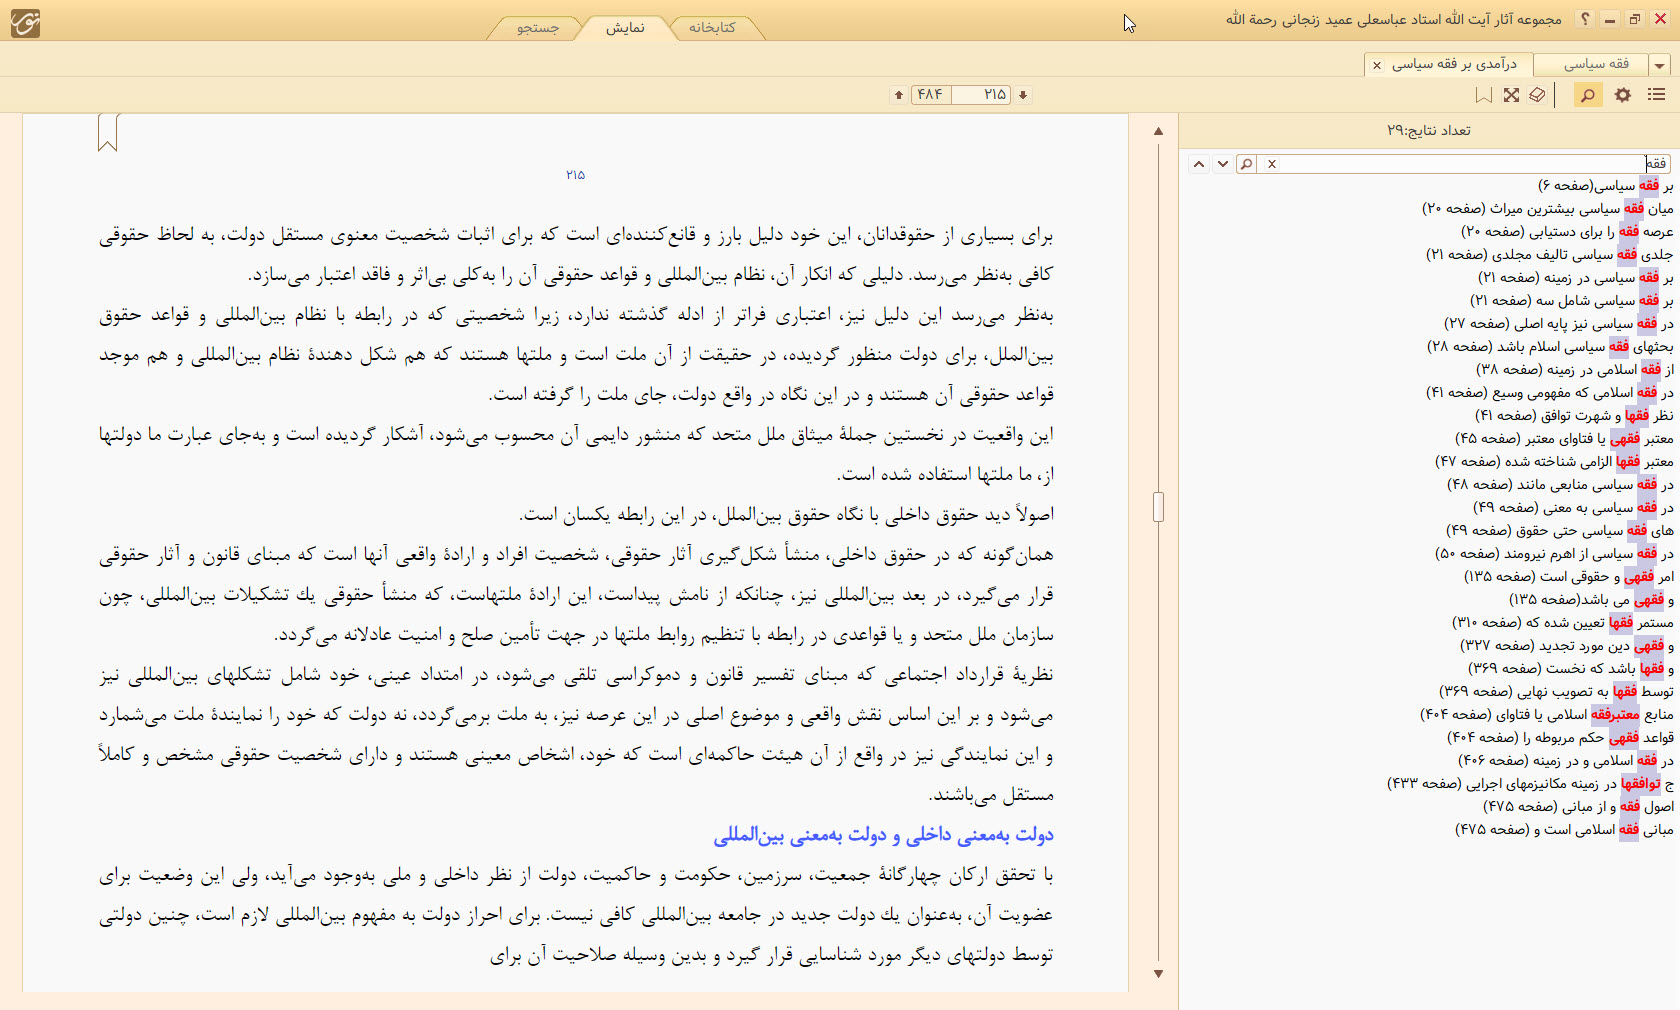Clear the search box text with X
Image resolution: width=1680 pixels, height=1010 pixels.
1272,164
